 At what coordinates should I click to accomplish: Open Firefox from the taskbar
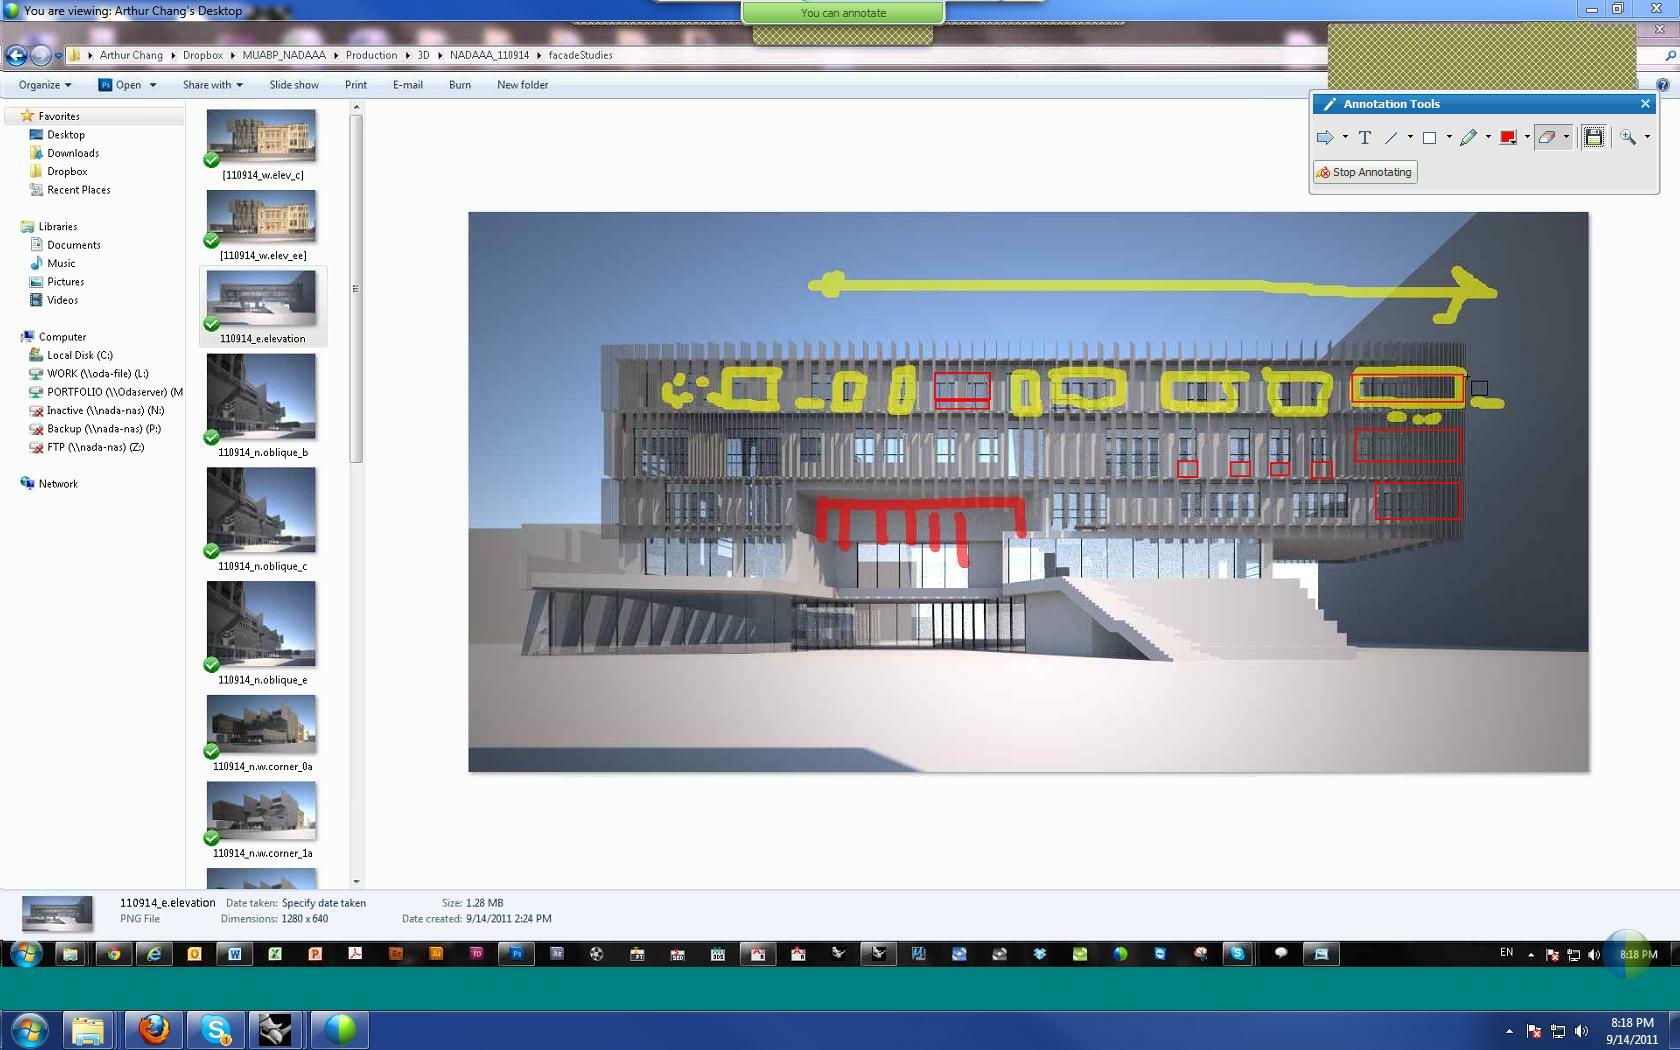coord(154,1029)
